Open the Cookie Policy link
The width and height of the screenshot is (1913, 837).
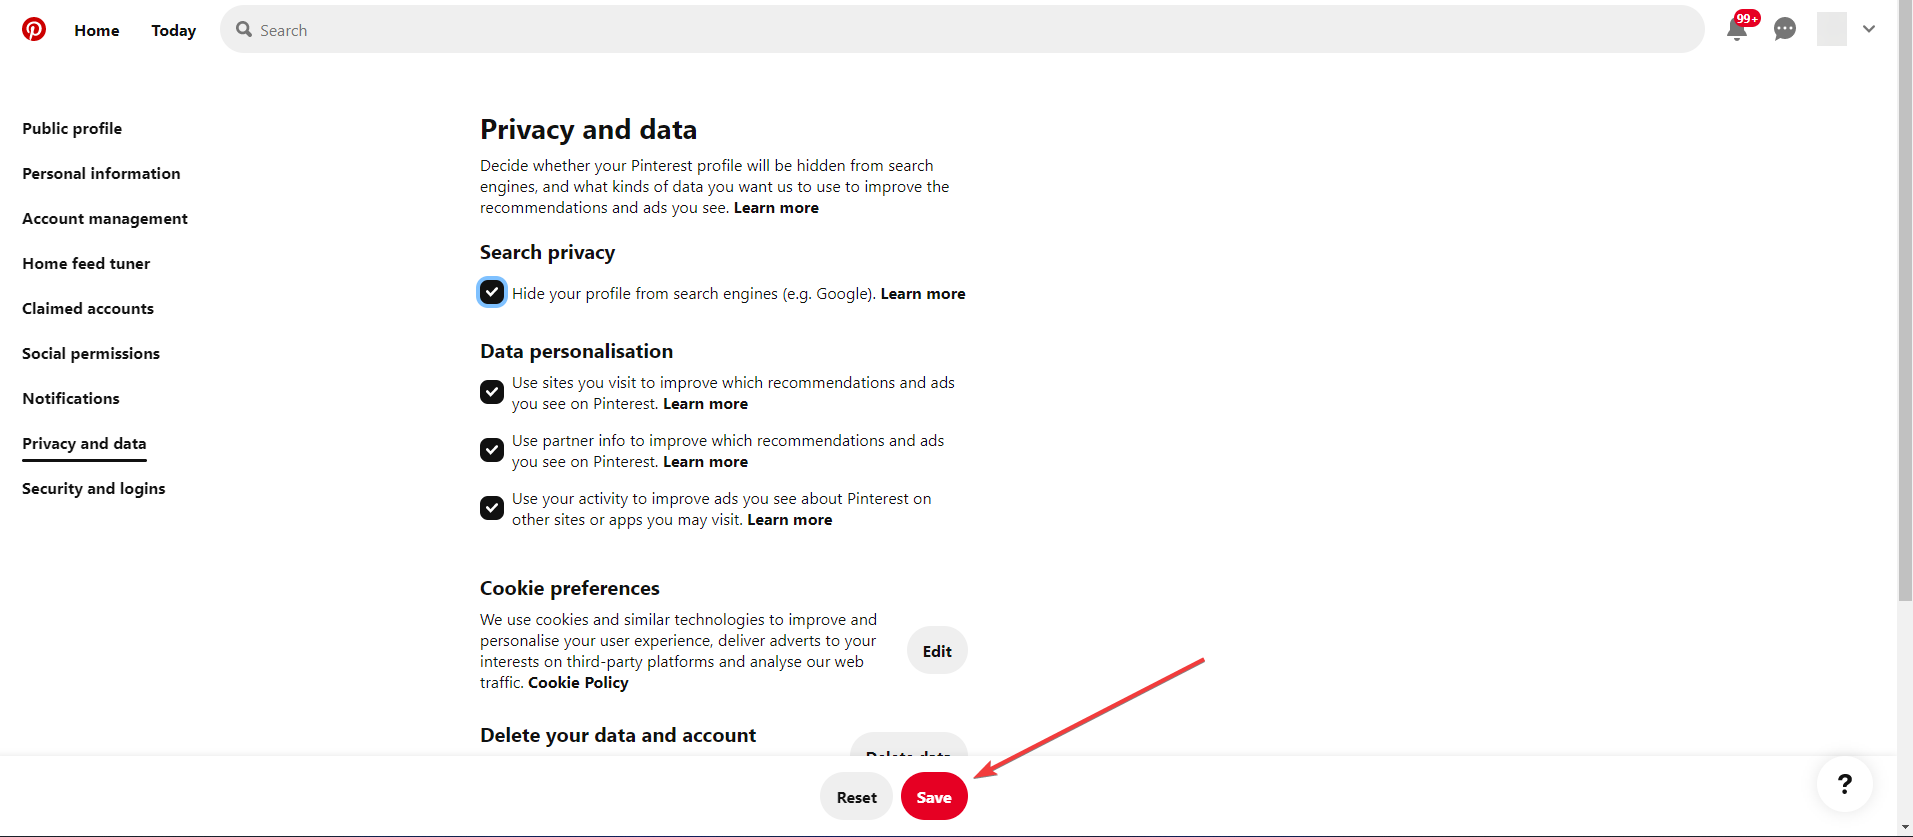click(578, 682)
